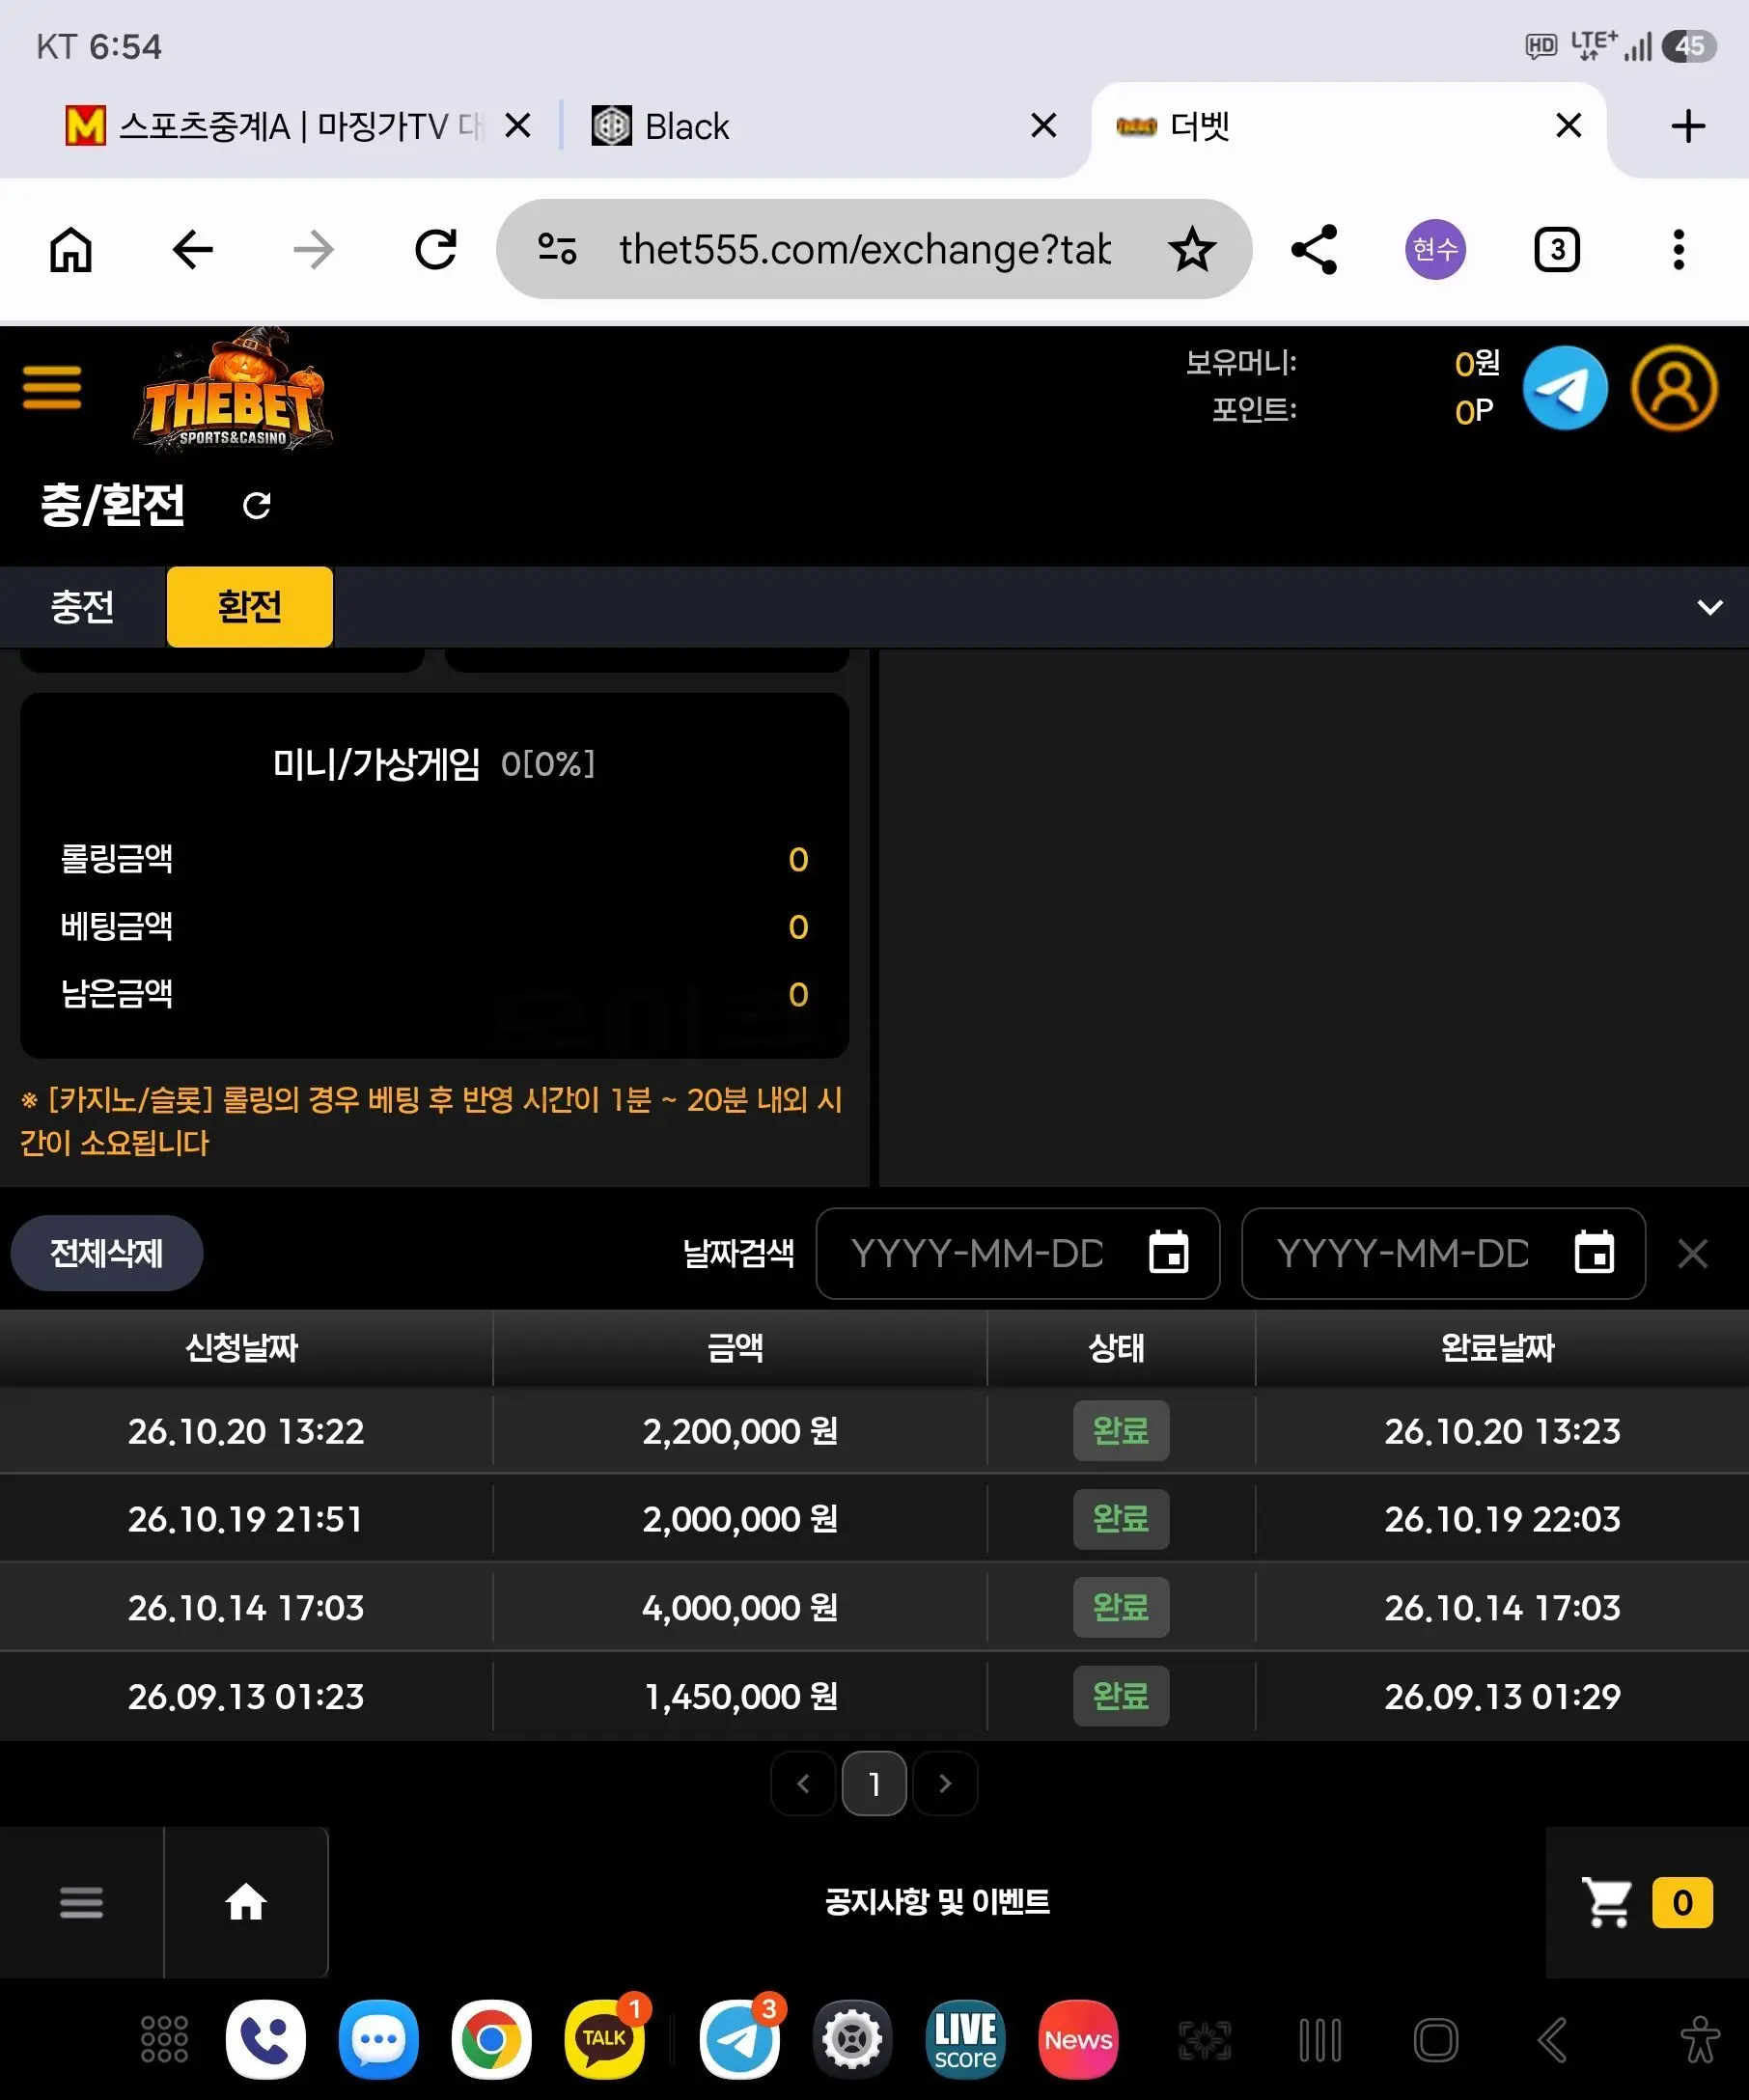Image resolution: width=1749 pixels, height=2100 pixels.
Task: Select the 환전 tab
Action: pyautogui.click(x=250, y=607)
